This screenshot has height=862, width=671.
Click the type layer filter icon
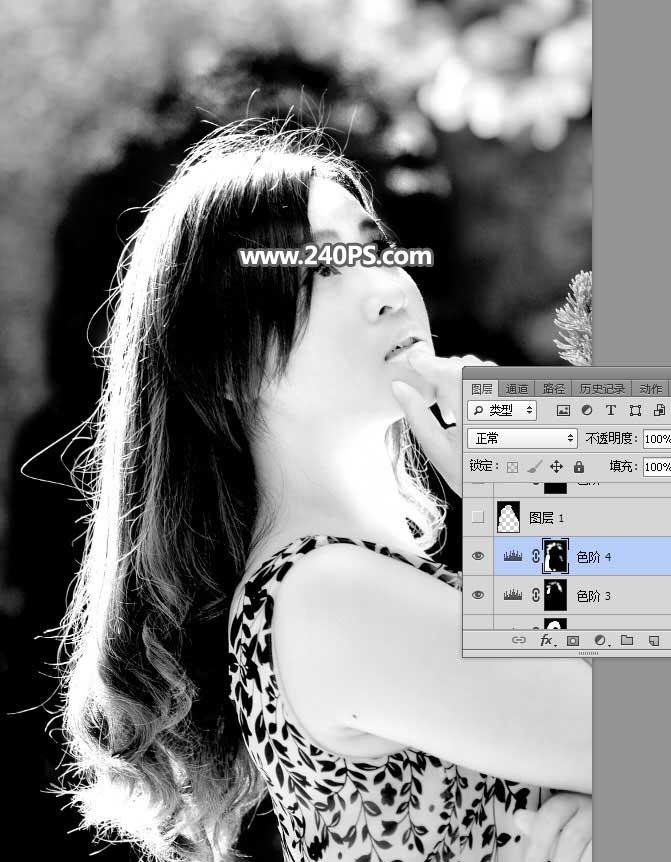point(611,410)
